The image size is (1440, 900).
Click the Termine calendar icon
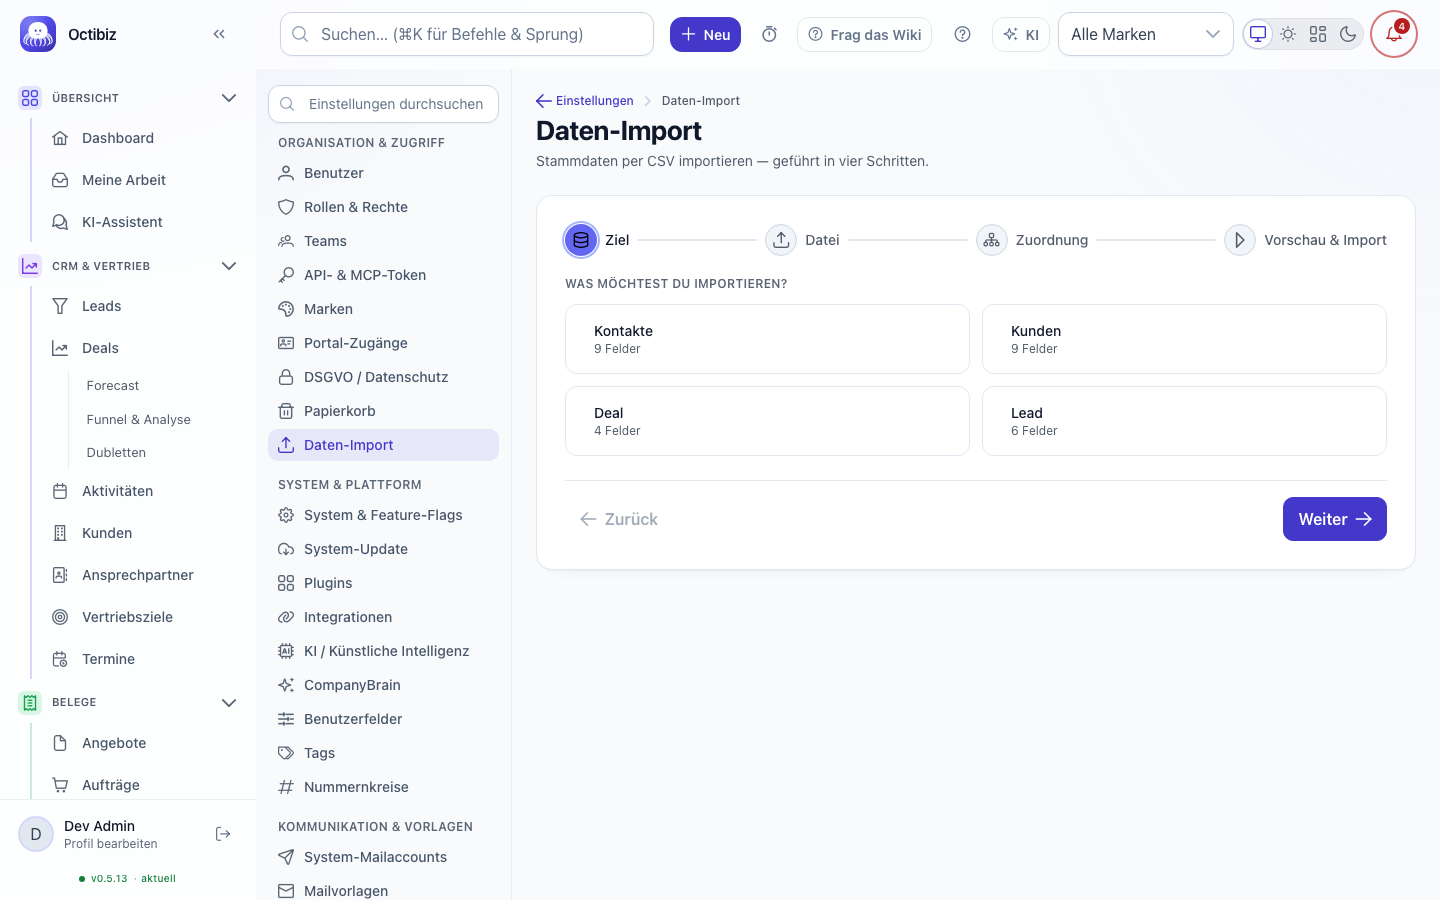point(60,659)
